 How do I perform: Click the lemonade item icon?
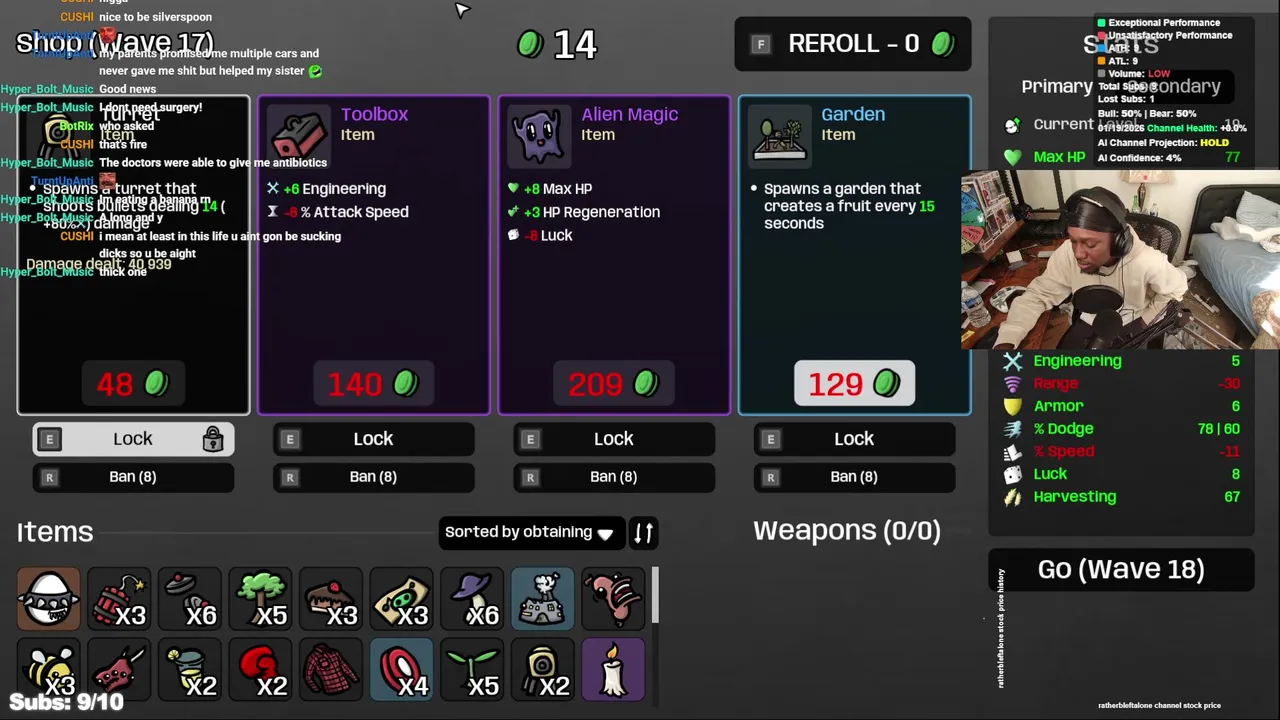click(x=190, y=669)
